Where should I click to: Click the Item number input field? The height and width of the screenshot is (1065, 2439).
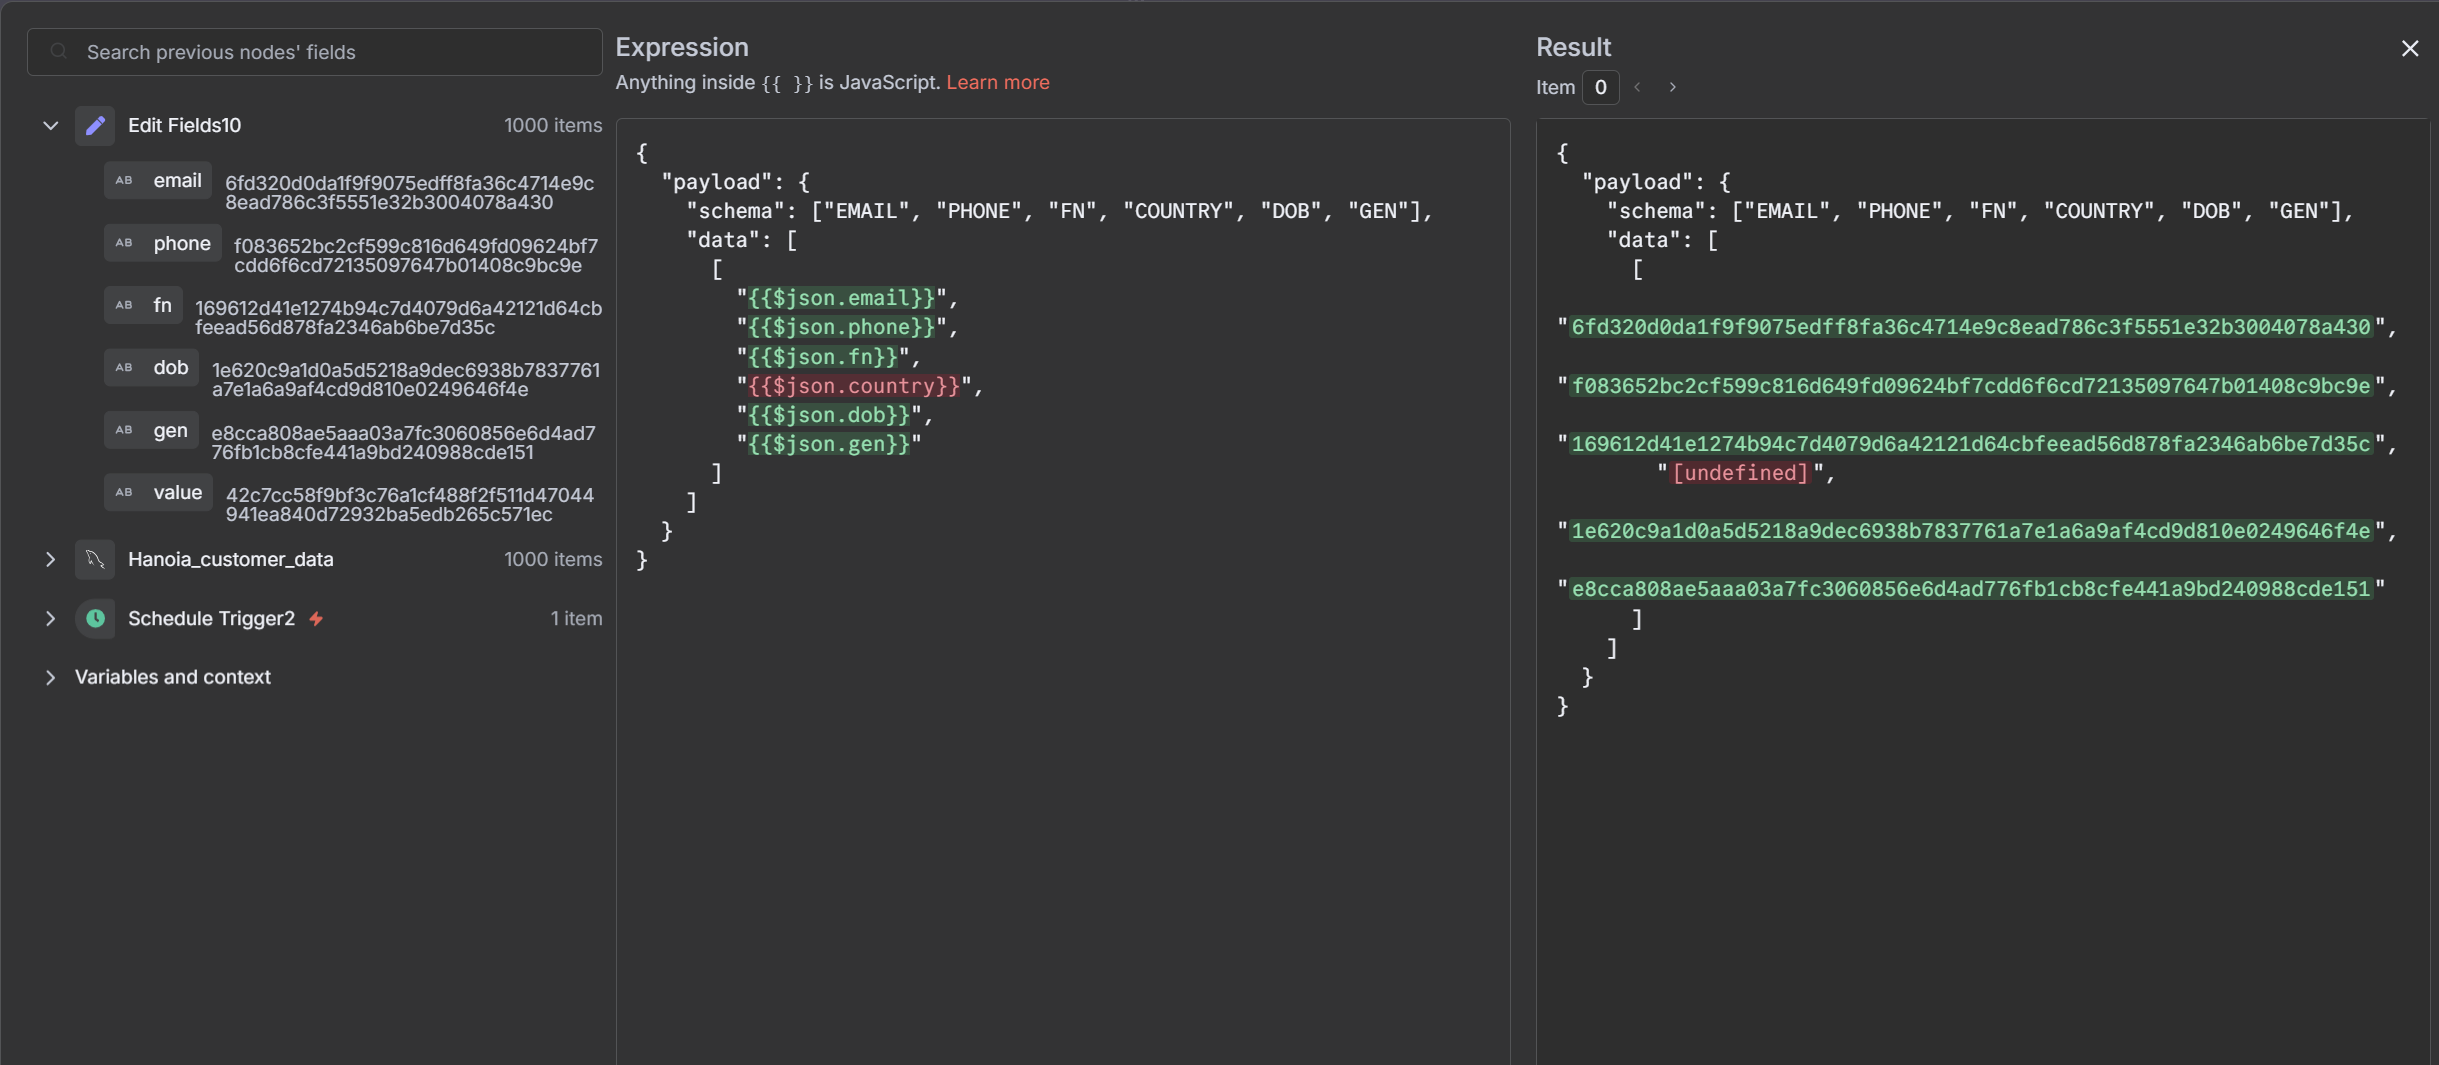(1600, 88)
